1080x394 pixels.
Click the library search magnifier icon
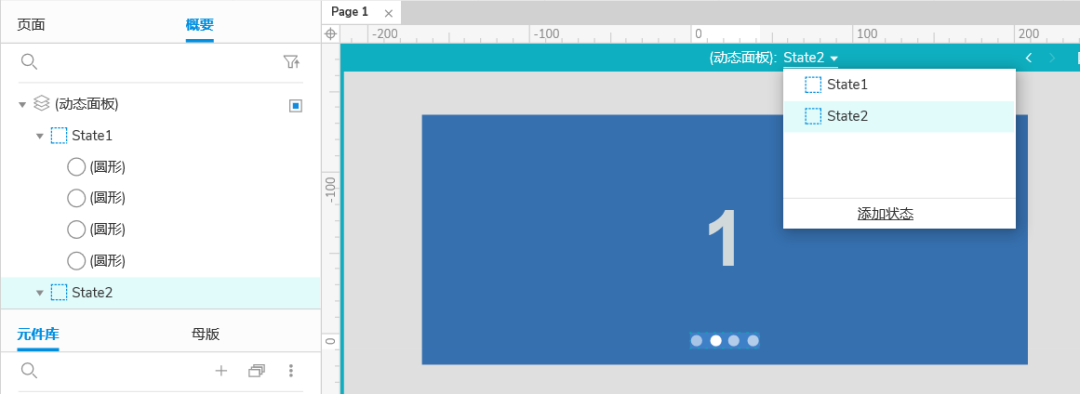29,371
